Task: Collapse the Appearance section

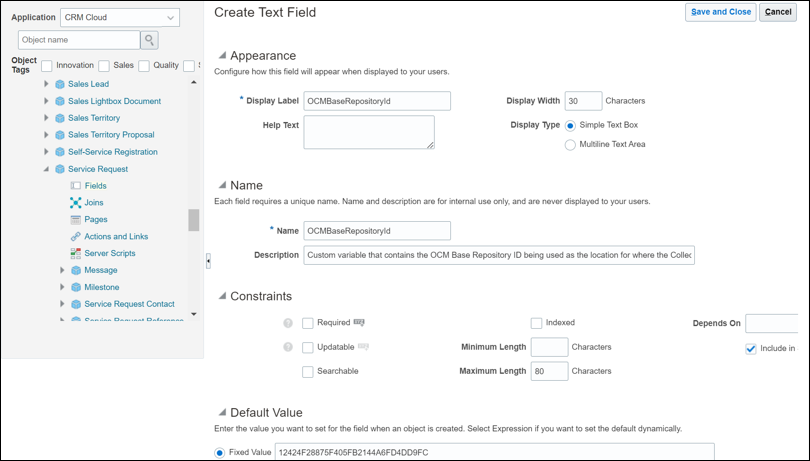Action: click(222, 56)
